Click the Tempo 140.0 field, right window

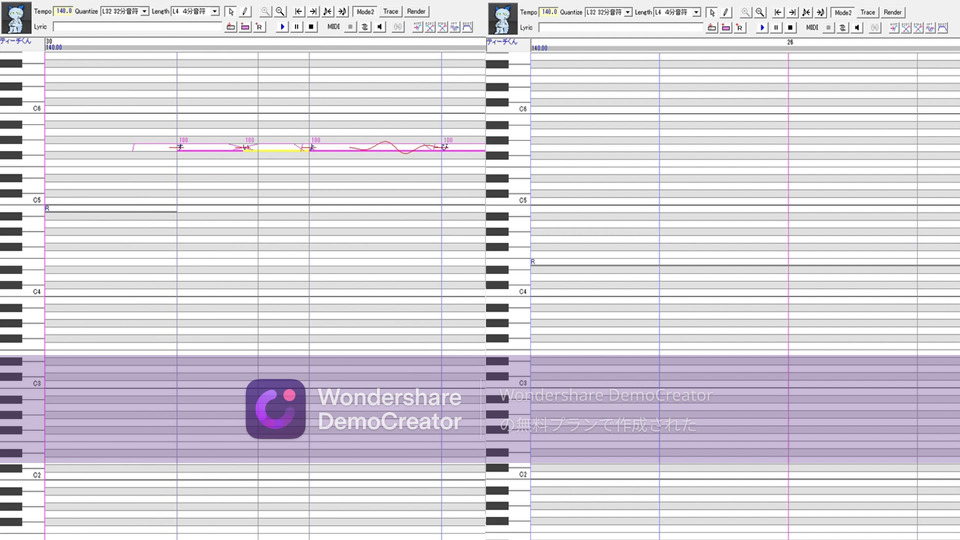click(549, 12)
